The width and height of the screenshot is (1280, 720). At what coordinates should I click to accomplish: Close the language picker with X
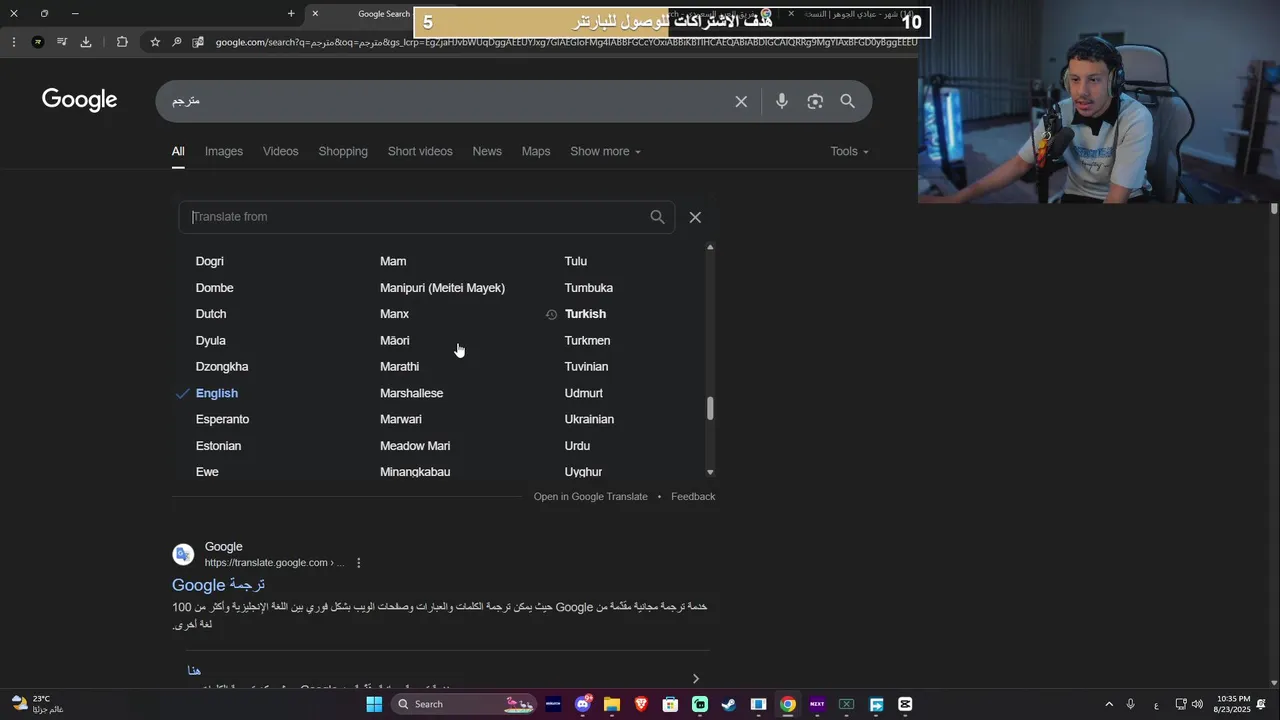(x=695, y=217)
